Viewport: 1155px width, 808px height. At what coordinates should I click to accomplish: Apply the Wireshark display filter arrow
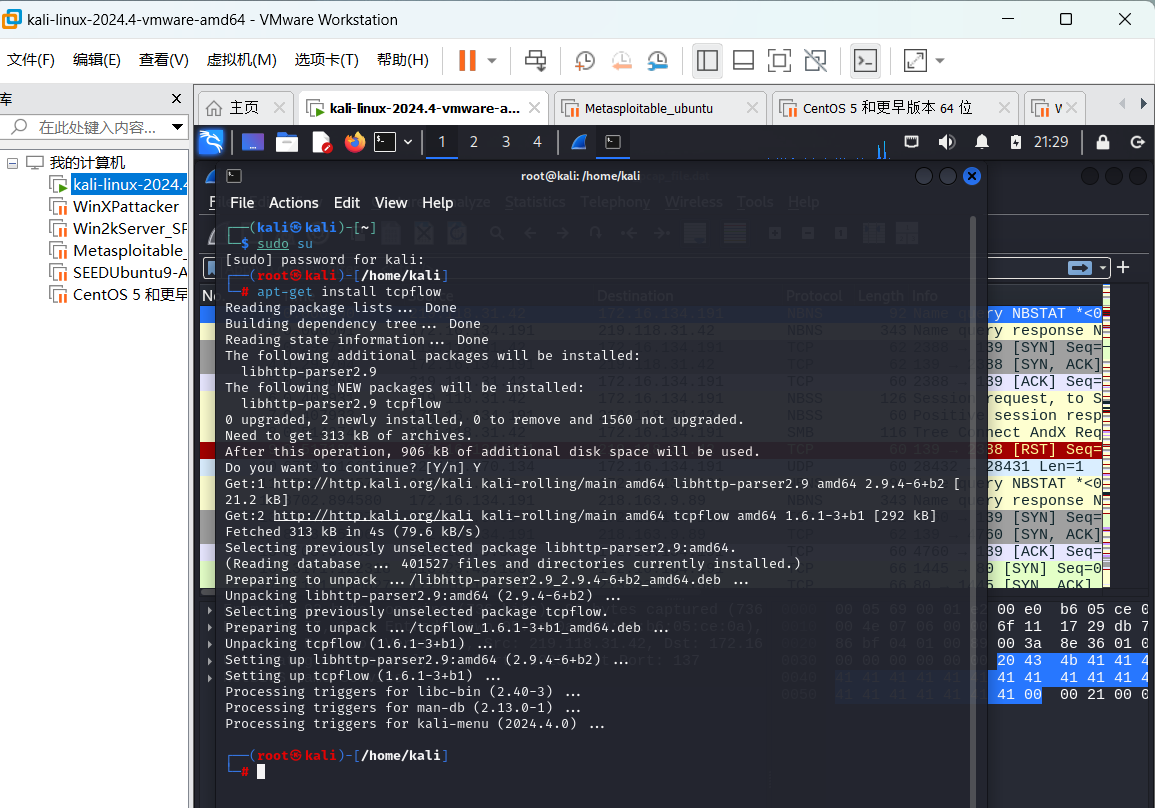point(1080,268)
